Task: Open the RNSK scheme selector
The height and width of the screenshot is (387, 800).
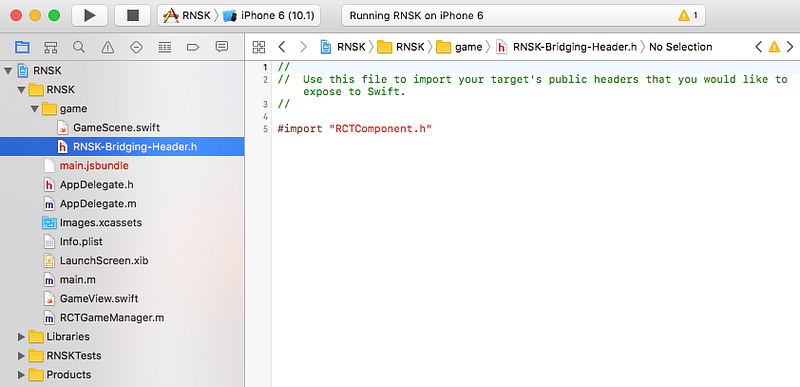Action: [187, 16]
